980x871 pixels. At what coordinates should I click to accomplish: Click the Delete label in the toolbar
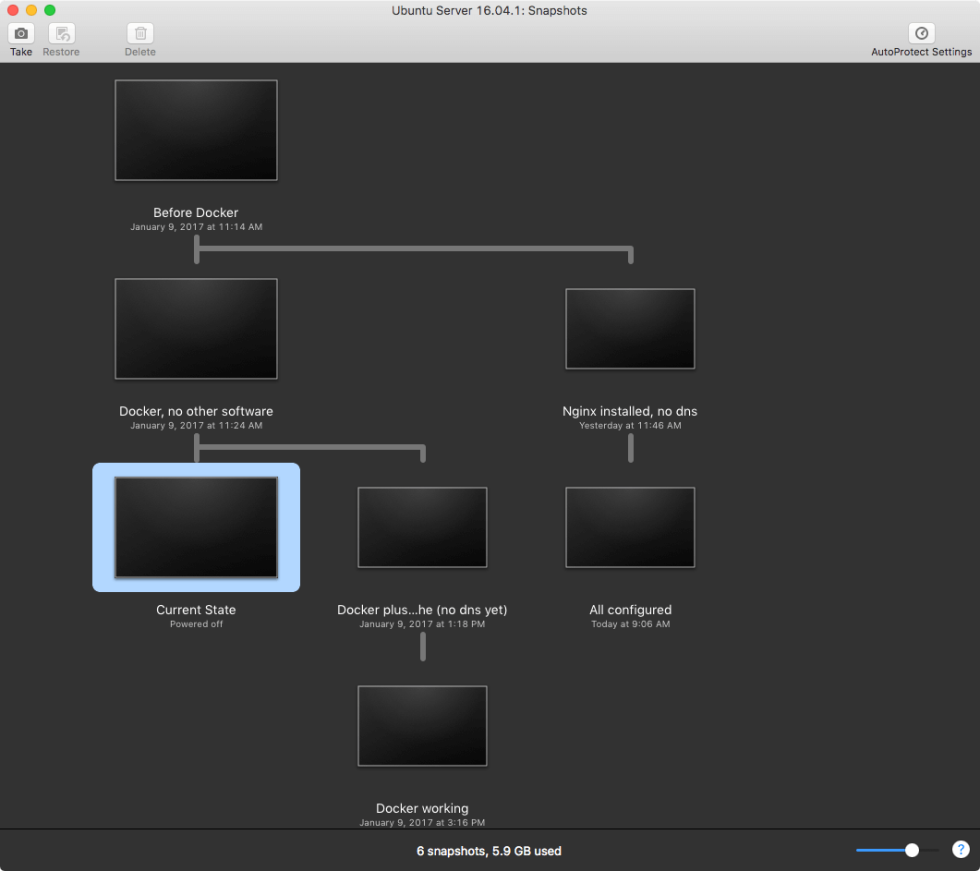point(139,52)
